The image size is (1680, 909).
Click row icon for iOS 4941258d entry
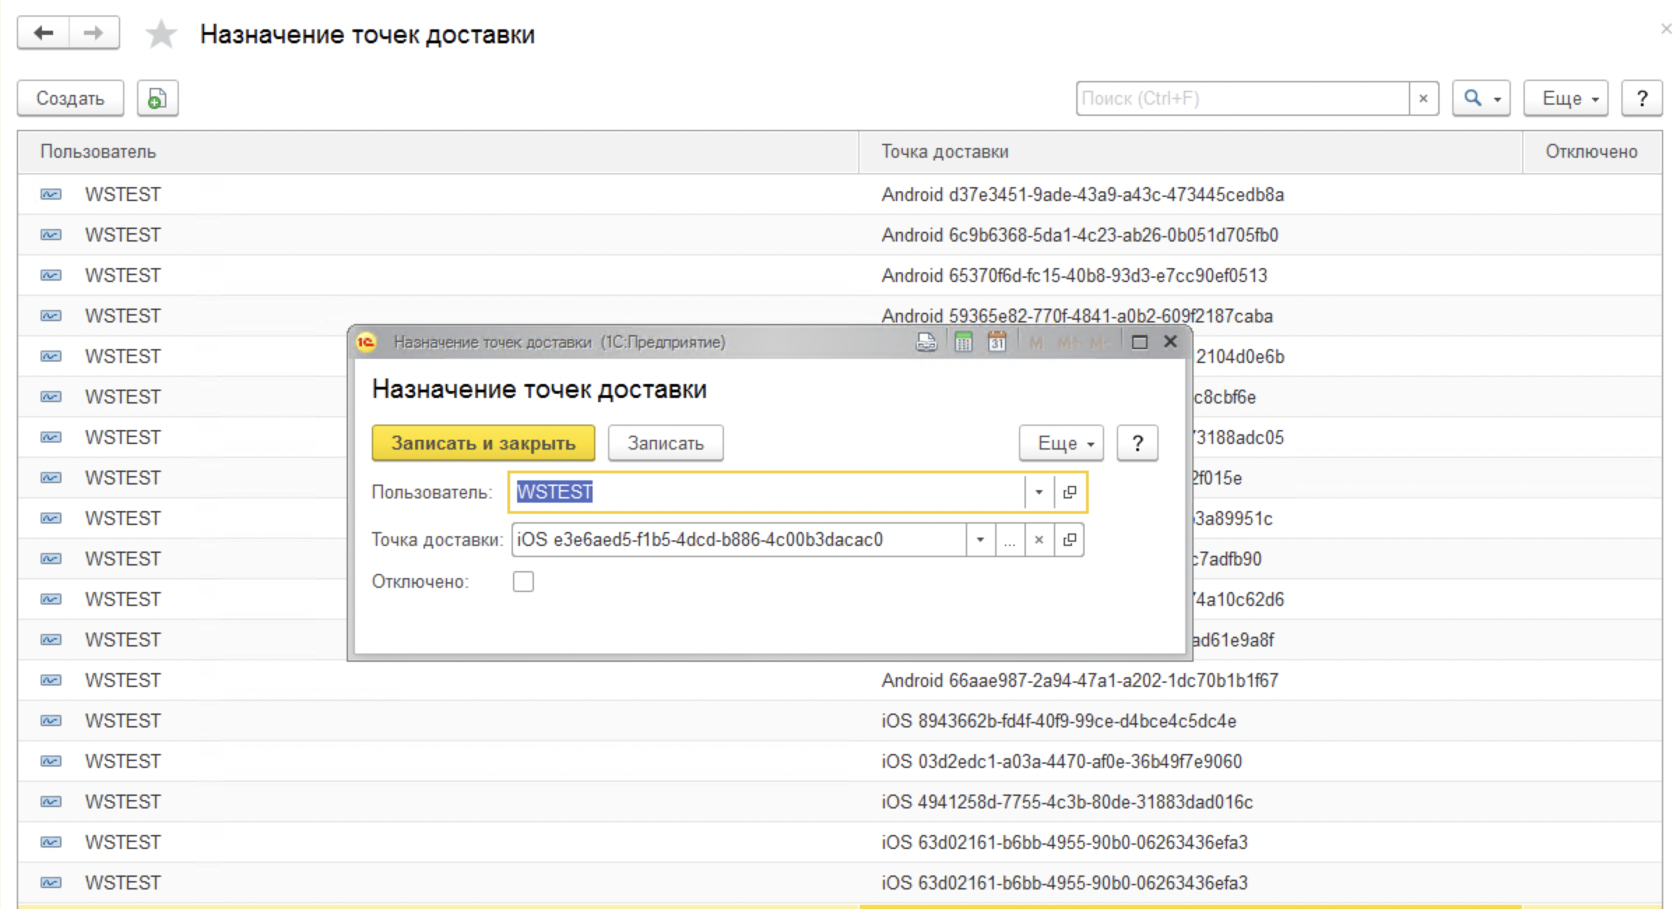tap(51, 802)
